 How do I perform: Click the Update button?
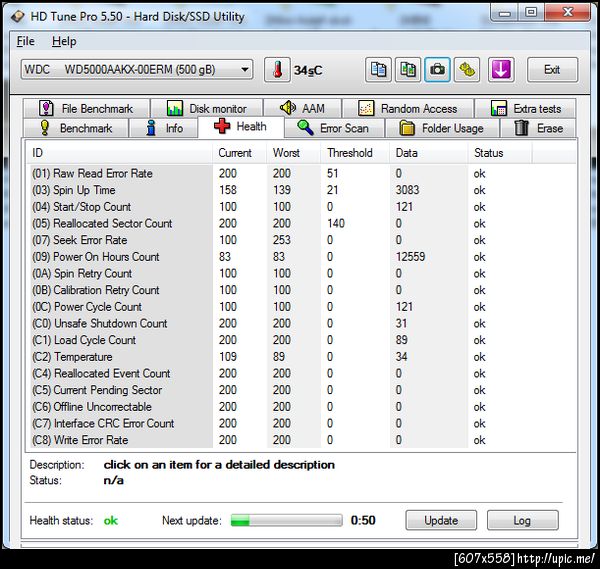tap(441, 520)
